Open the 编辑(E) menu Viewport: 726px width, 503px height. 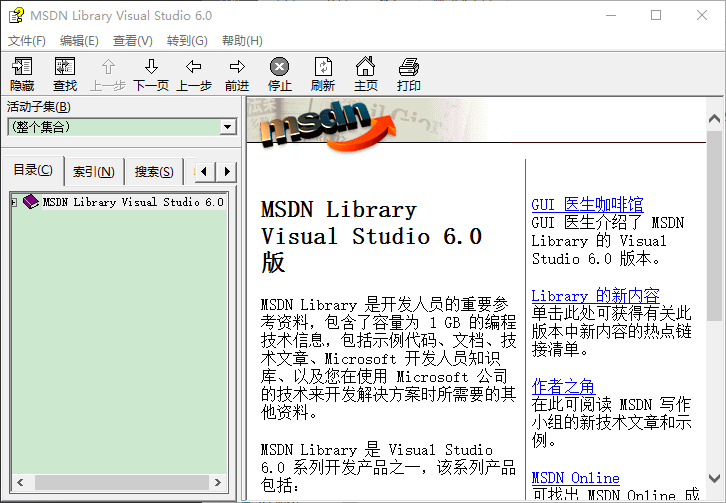click(x=79, y=41)
